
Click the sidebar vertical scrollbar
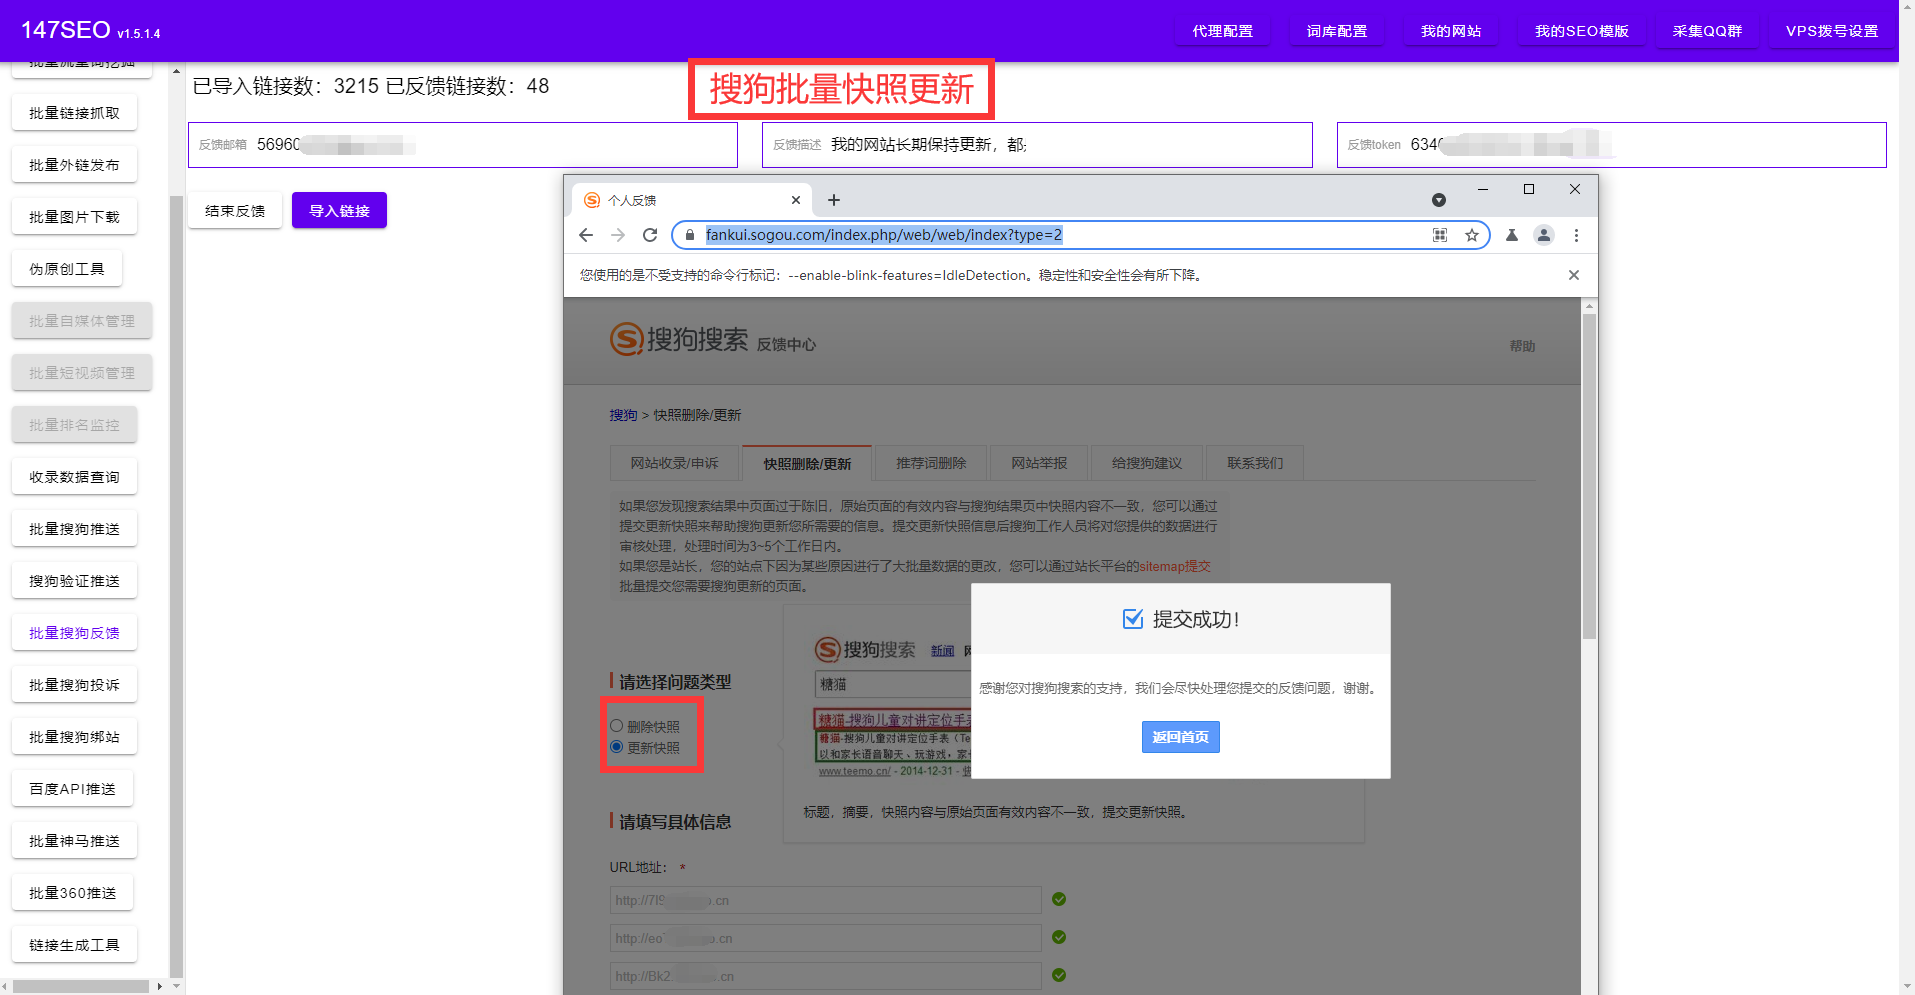pos(177,585)
